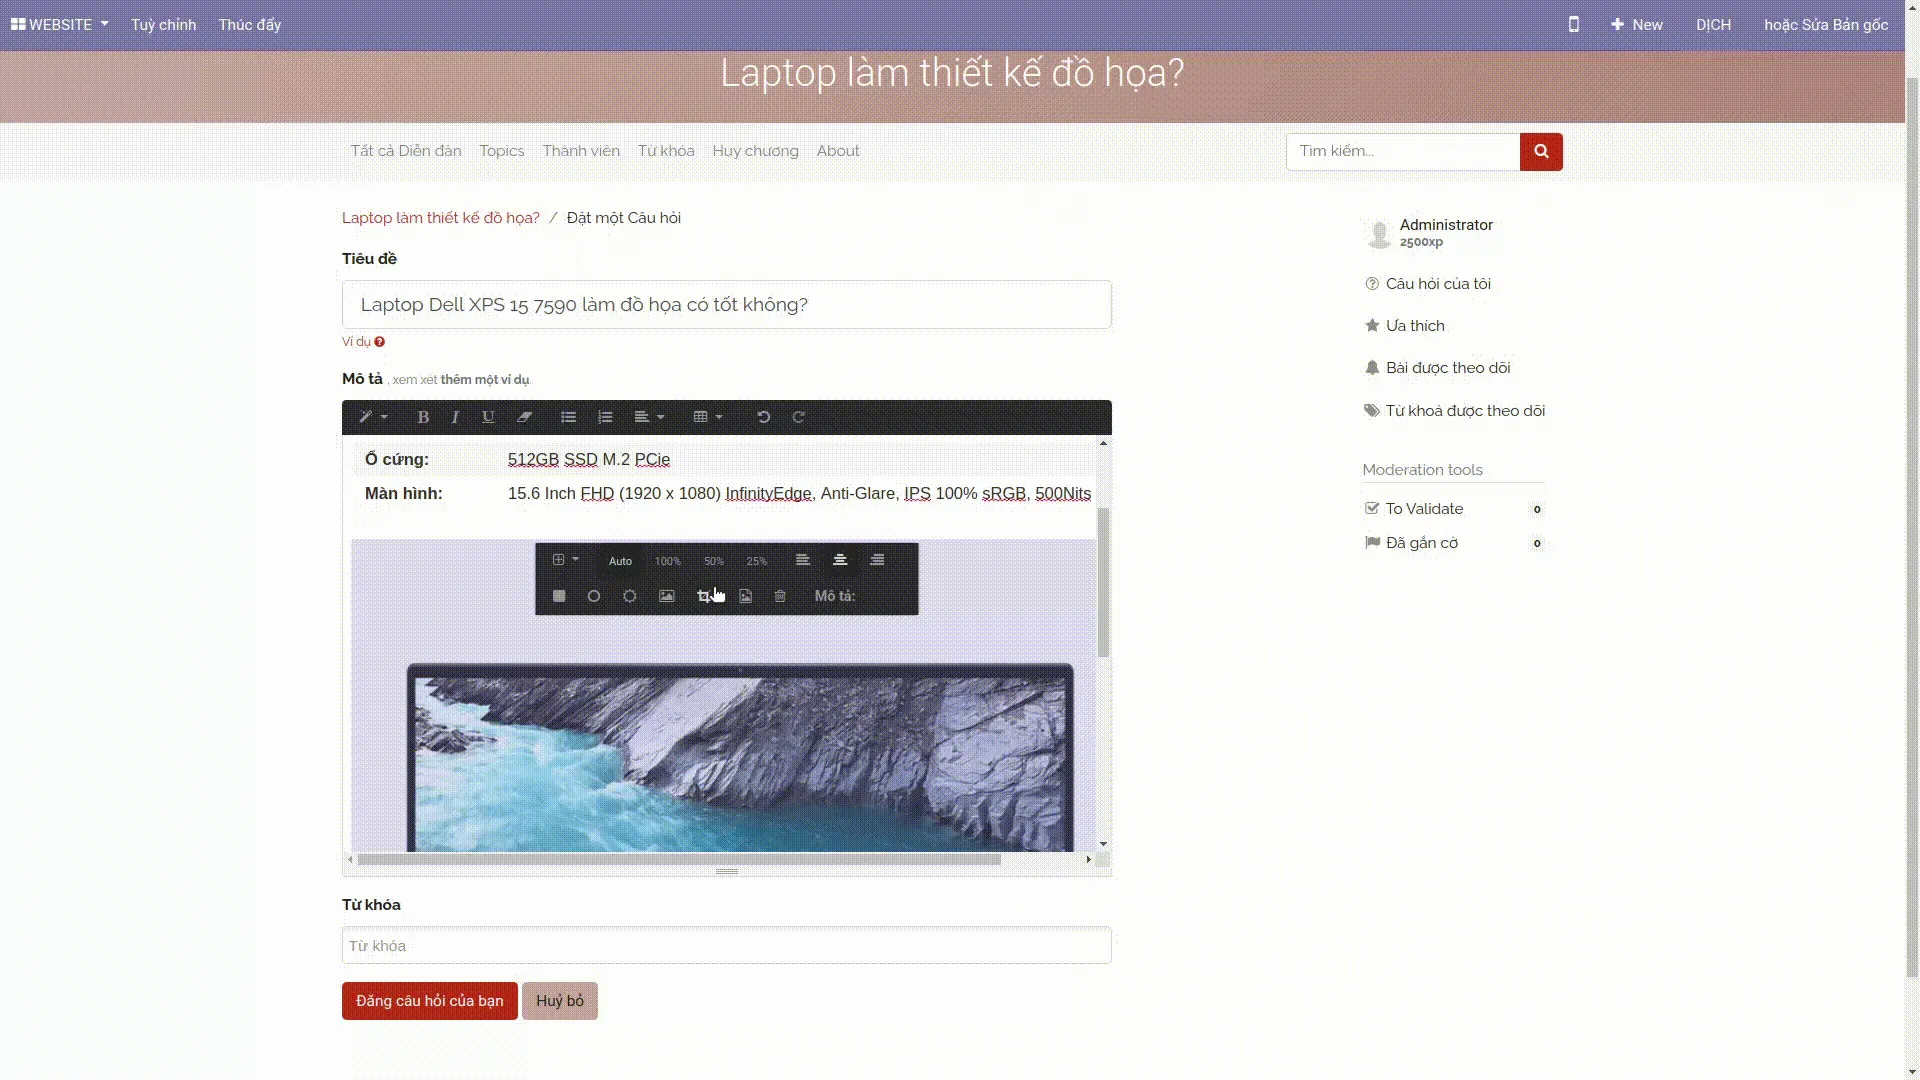Open the paragraph alignment dropdown
This screenshot has width=1920, height=1080.
pyautogui.click(x=649, y=417)
